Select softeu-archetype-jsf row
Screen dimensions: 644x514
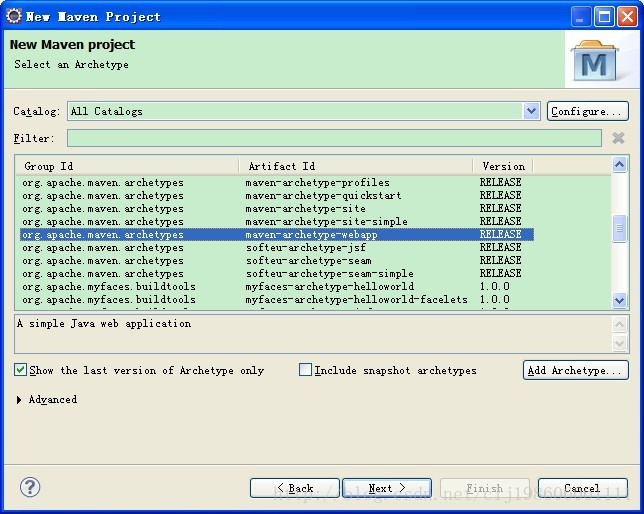[277, 248]
